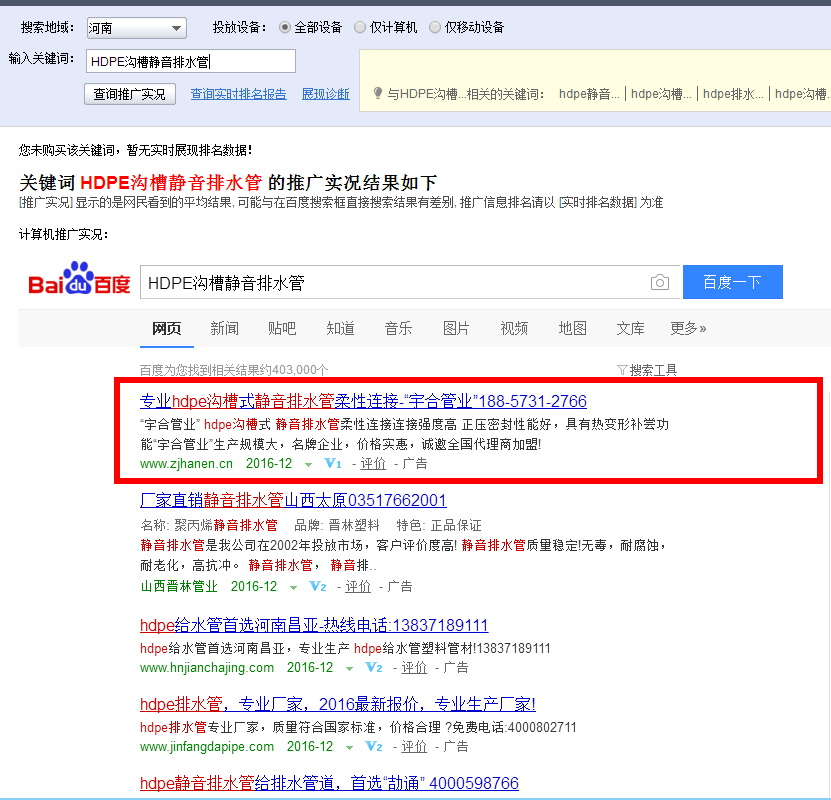Focus the 输入关键词 keyword input field
831x800 pixels.
tap(191, 61)
